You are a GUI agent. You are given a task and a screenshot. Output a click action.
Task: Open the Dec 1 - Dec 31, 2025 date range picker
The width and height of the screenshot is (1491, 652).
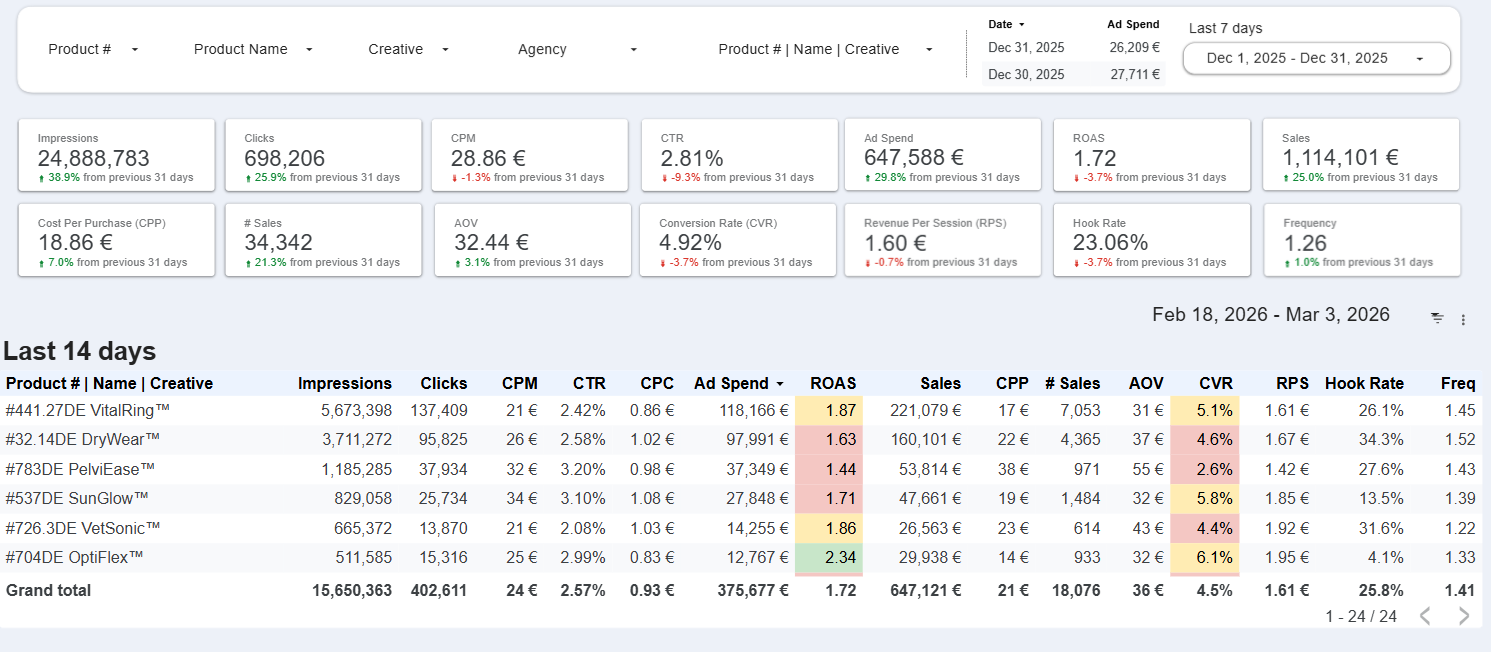coord(1316,58)
